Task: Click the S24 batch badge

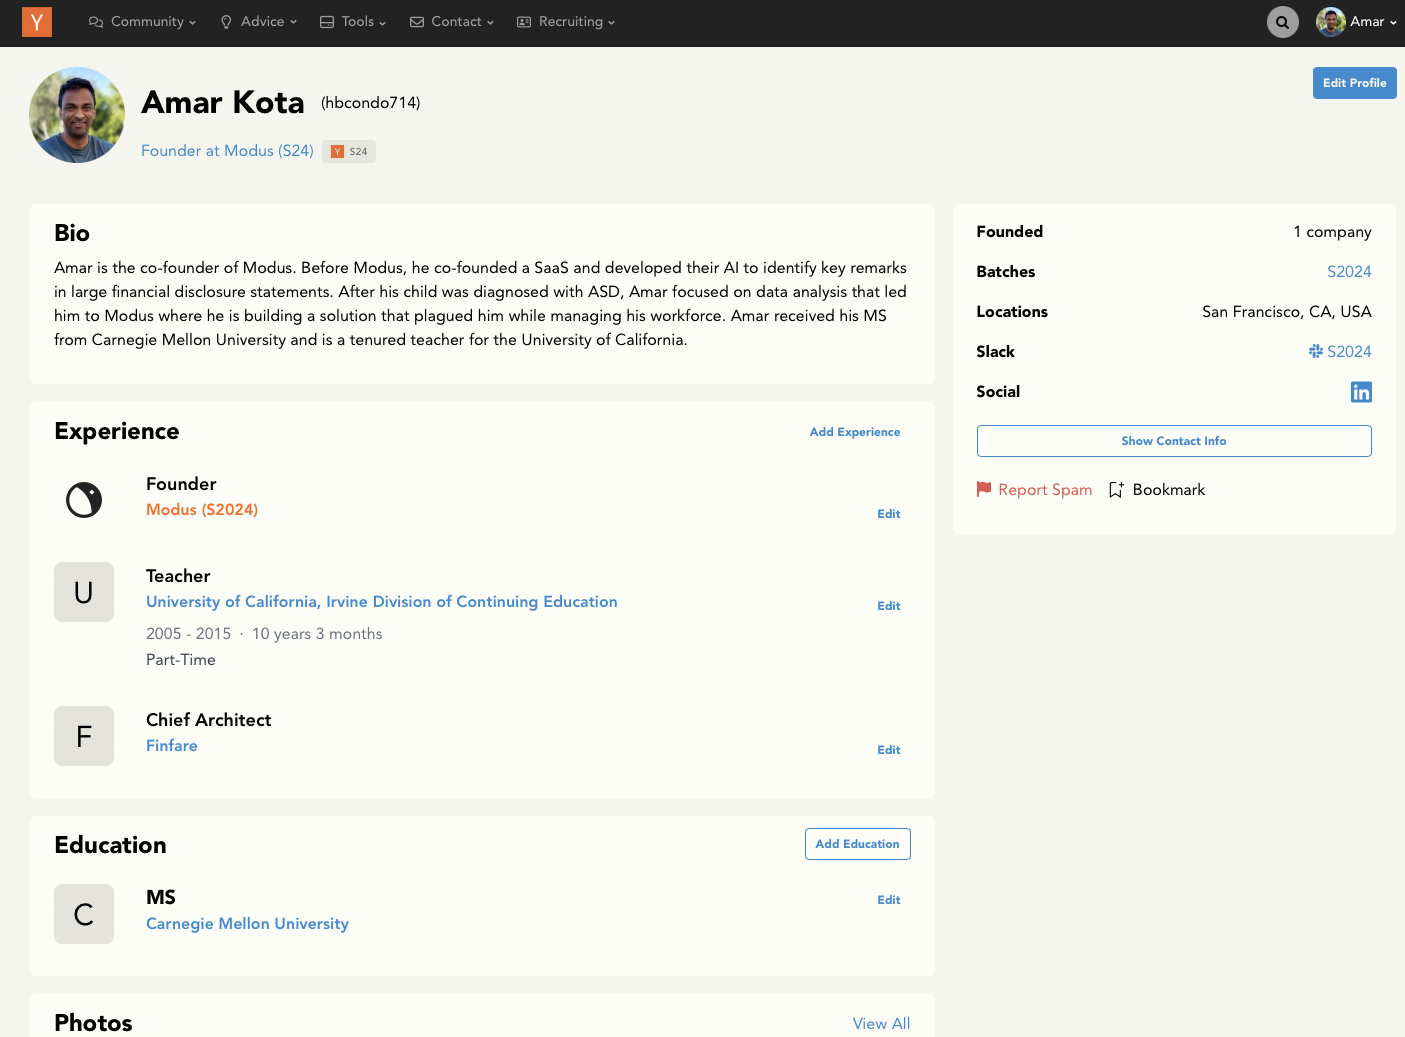Action: click(349, 152)
